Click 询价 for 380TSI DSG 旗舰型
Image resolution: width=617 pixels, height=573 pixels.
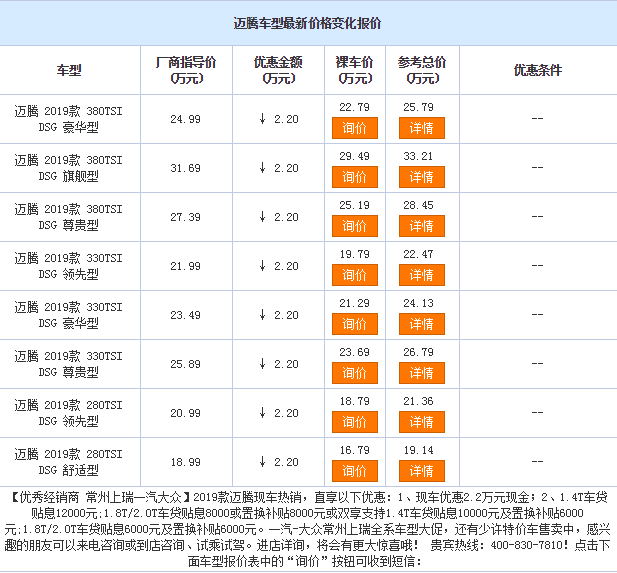point(355,177)
